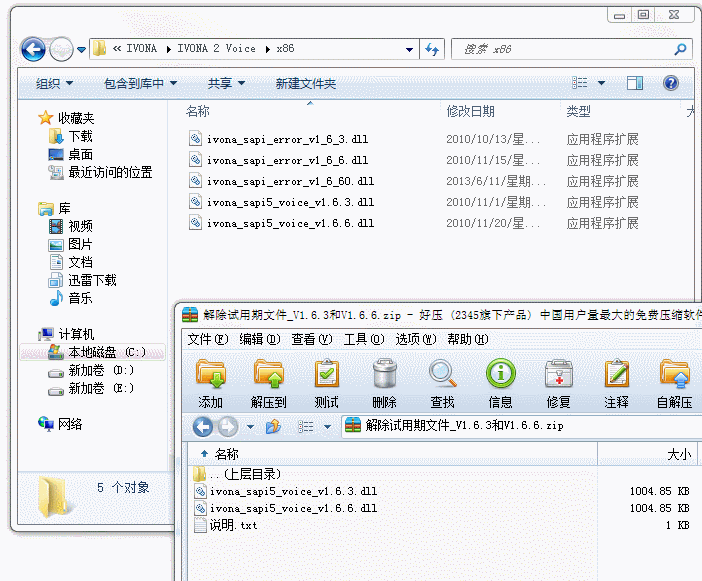Go up one folder in archive window
The width and height of the screenshot is (702, 581).
pos(273,427)
